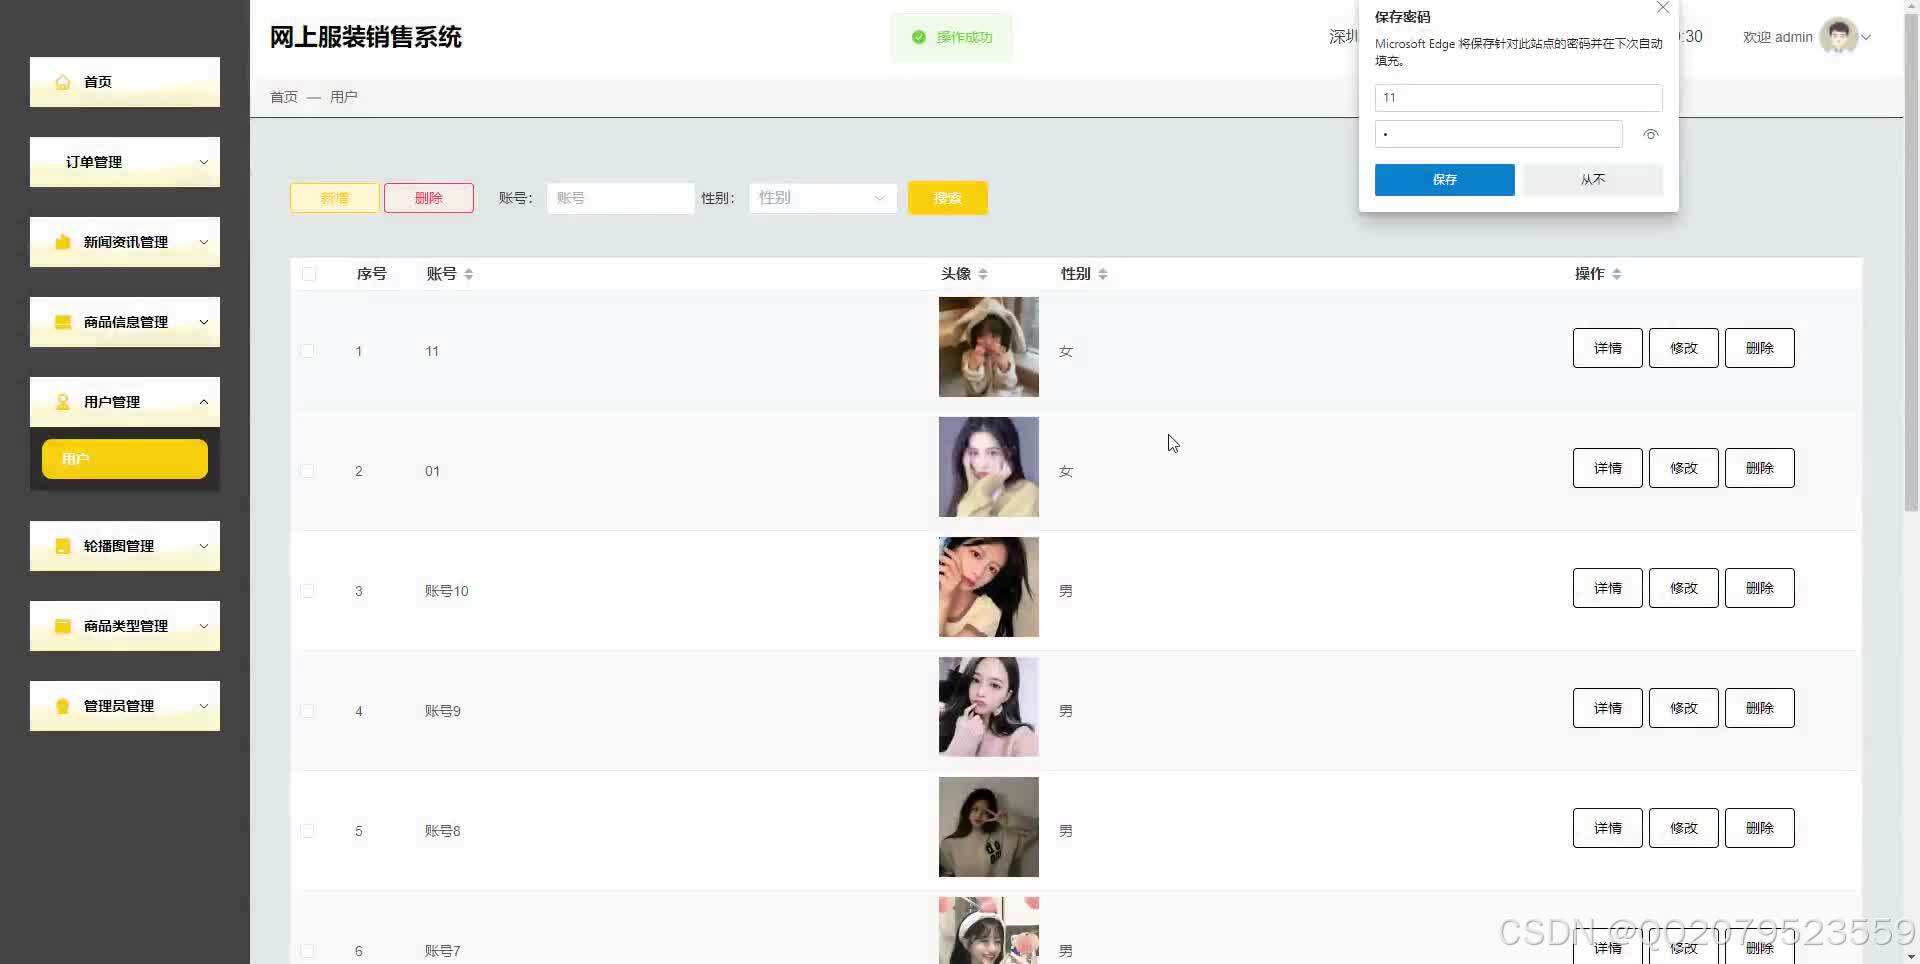Open avatar thumbnail for account 11

point(989,347)
